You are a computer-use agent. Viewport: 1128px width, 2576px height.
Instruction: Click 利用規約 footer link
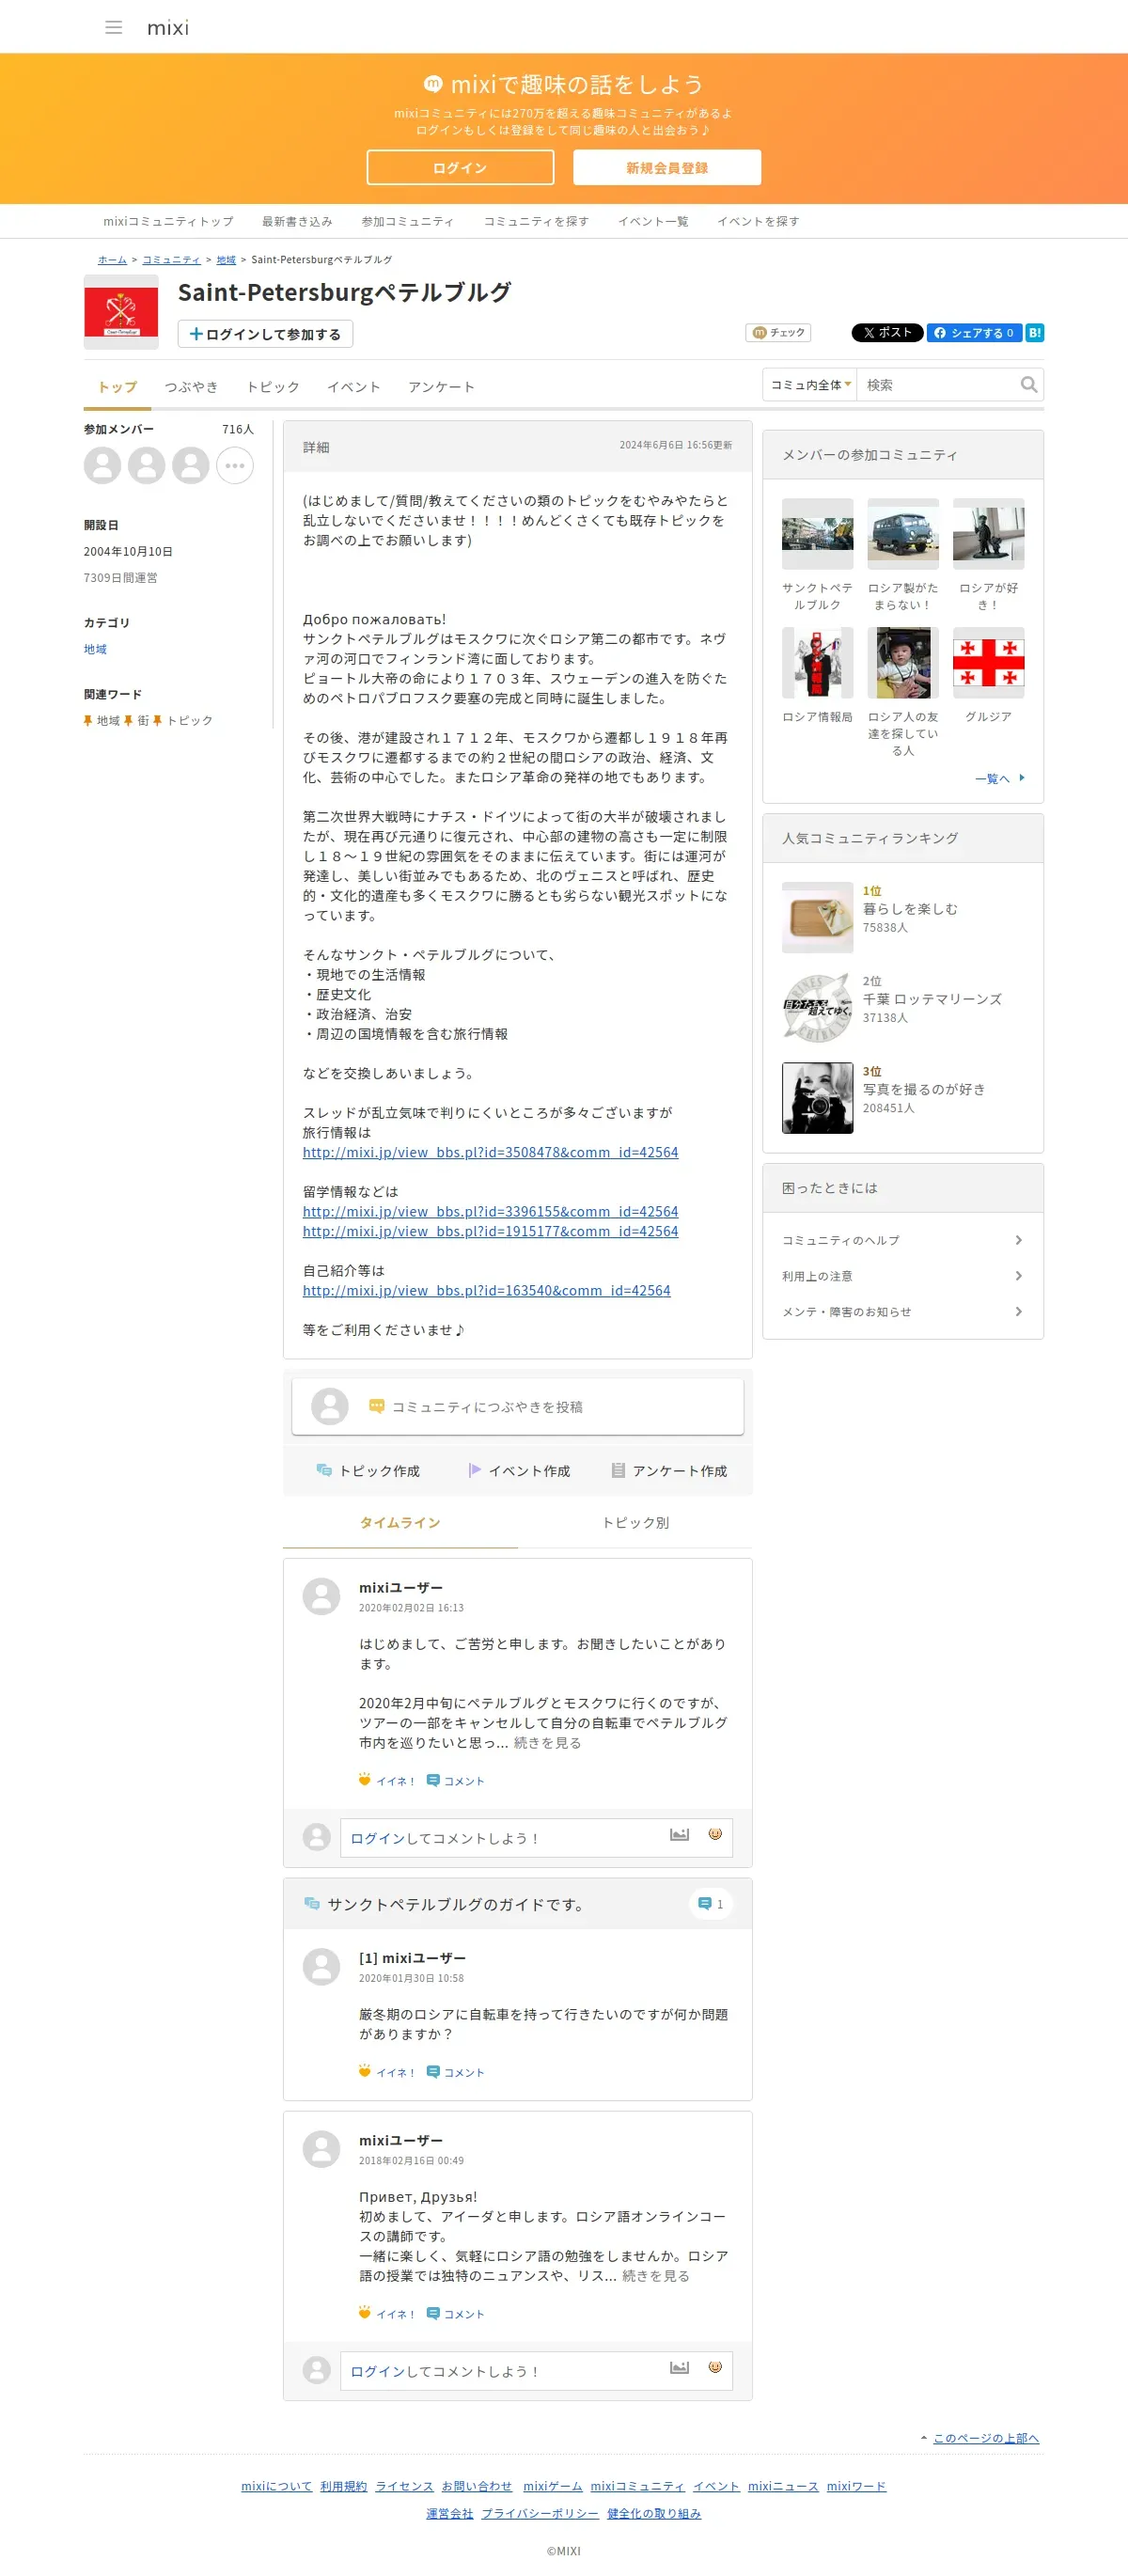click(344, 2487)
